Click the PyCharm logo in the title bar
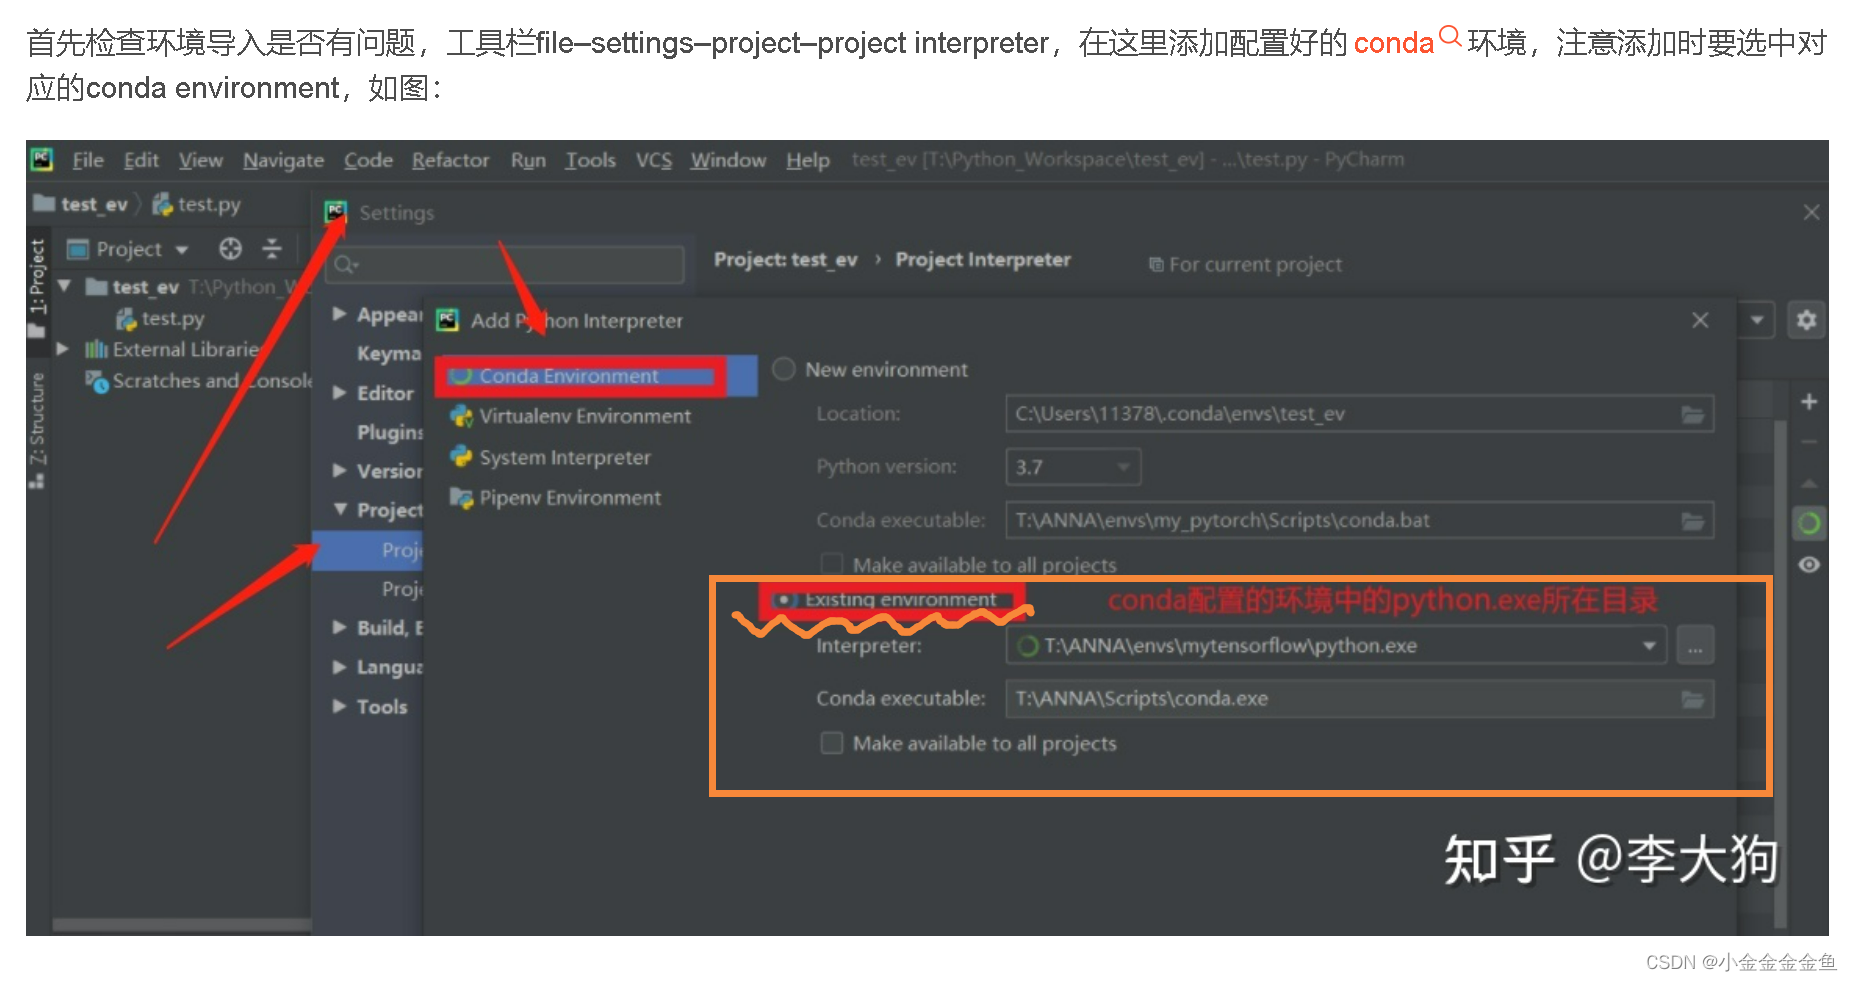The height and width of the screenshot is (981, 1853). [x=42, y=159]
